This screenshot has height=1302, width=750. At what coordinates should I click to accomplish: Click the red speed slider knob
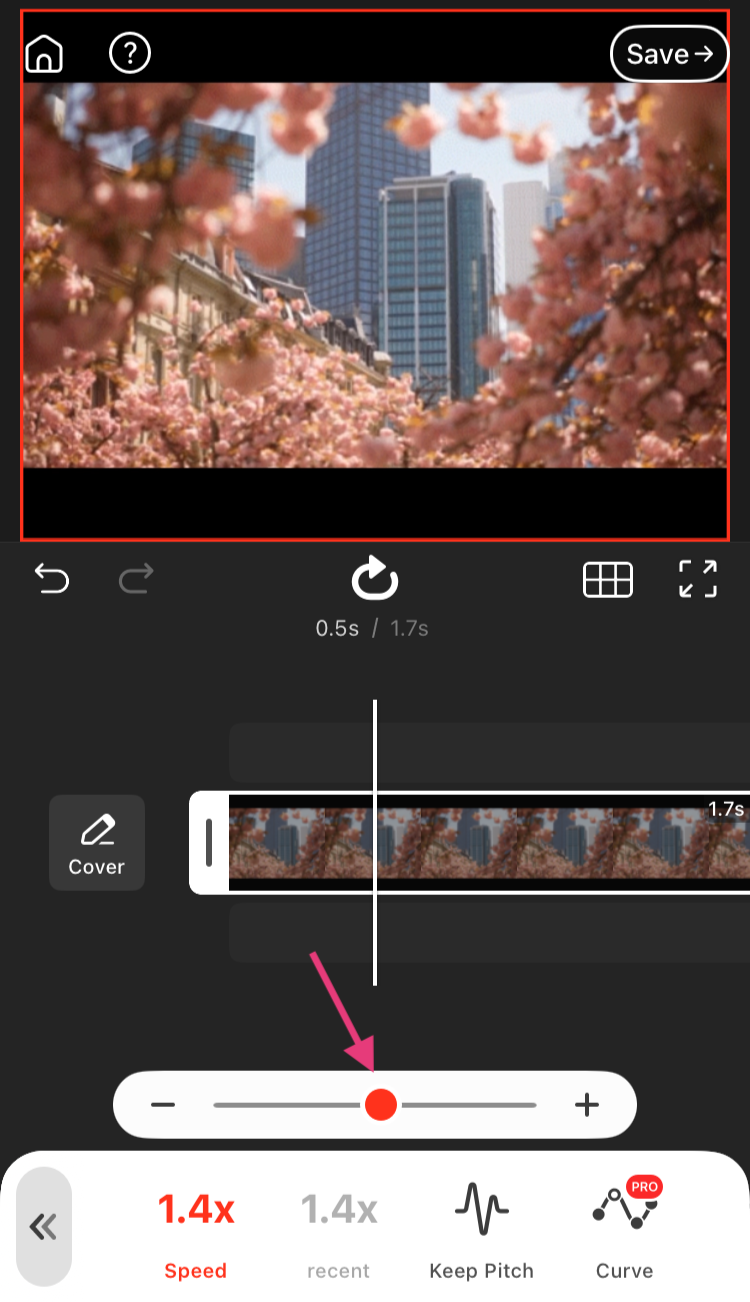pos(381,1105)
